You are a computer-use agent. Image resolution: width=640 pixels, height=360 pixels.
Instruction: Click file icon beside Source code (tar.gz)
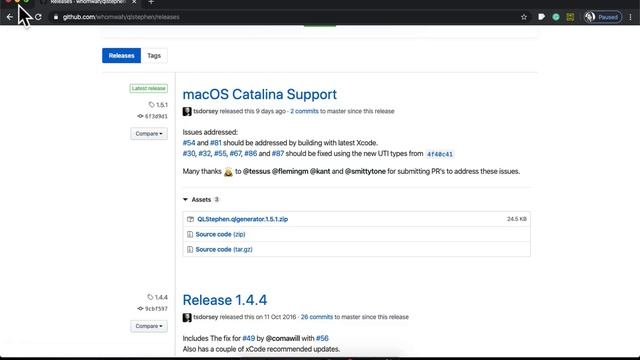tap(190, 249)
